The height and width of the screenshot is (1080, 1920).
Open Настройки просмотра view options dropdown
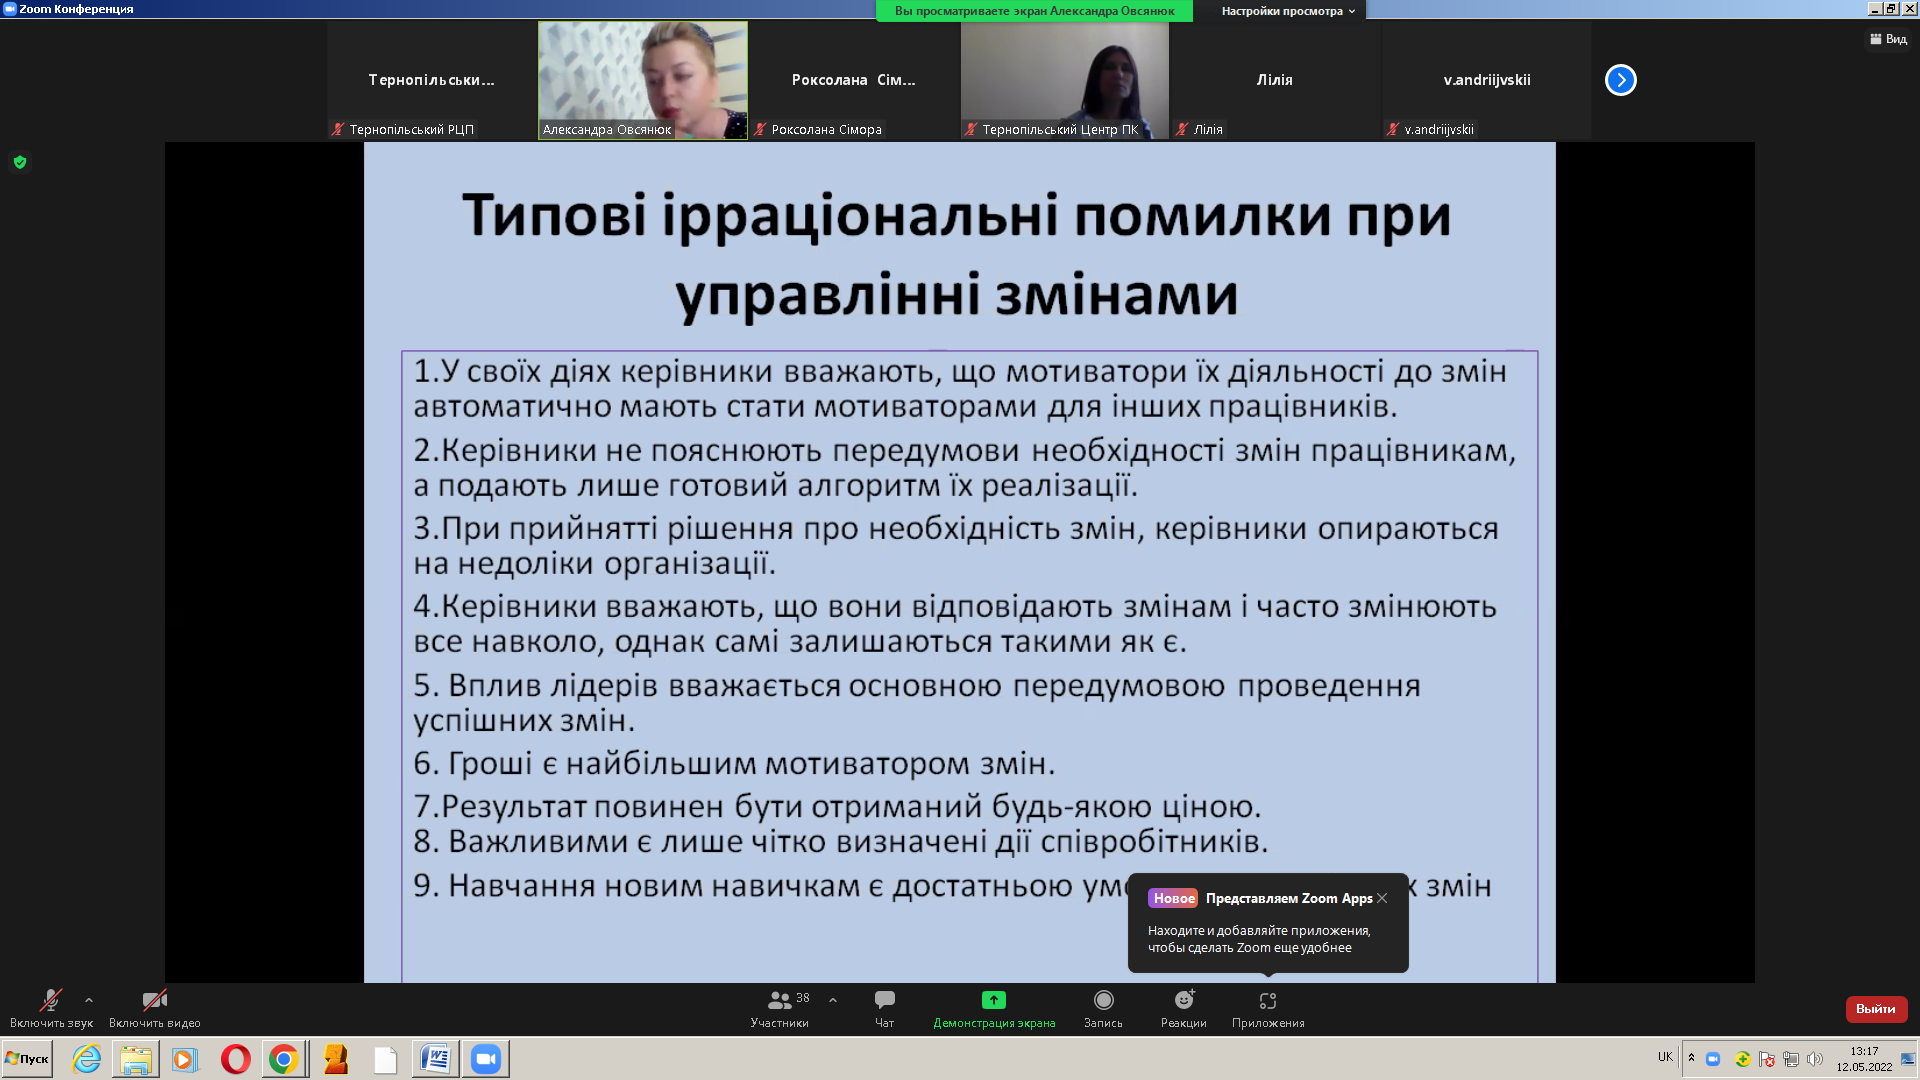pyautogui.click(x=1288, y=11)
